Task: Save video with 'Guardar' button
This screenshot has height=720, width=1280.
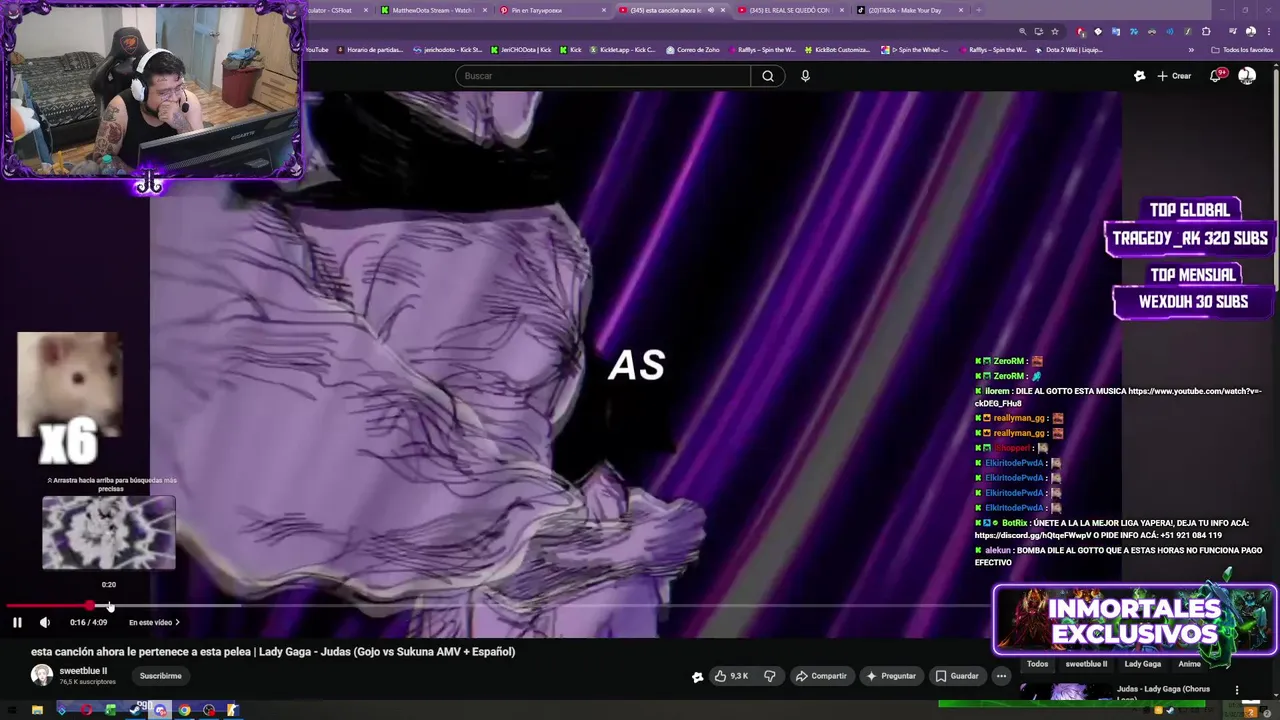Action: point(957,676)
